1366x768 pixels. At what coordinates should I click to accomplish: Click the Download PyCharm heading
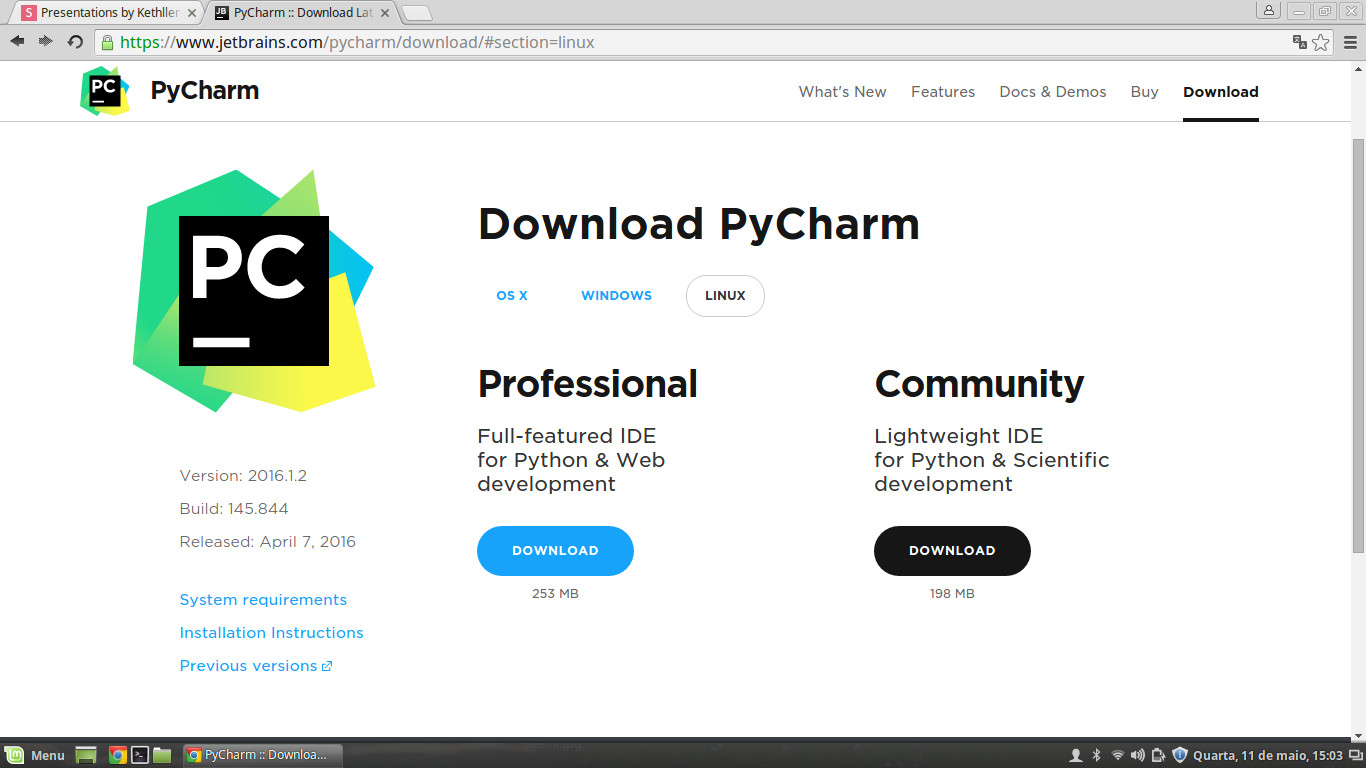coord(699,224)
